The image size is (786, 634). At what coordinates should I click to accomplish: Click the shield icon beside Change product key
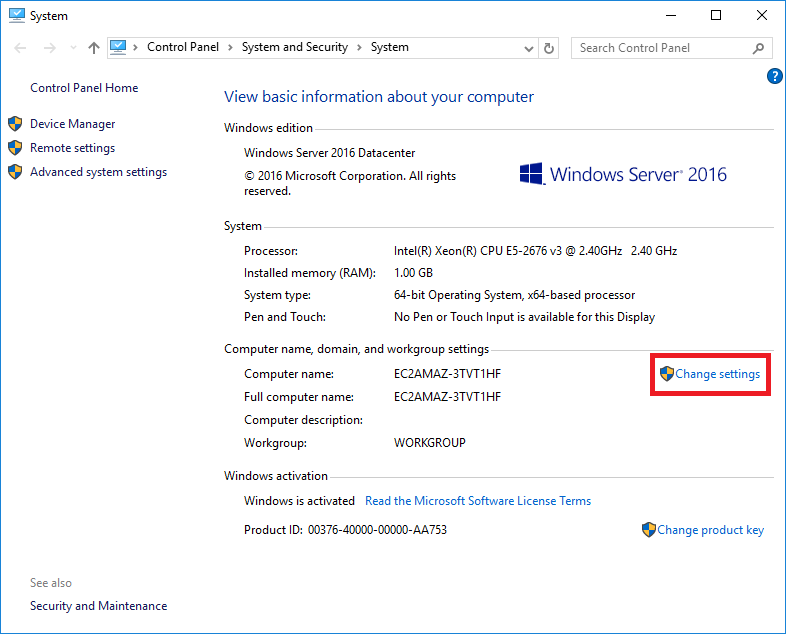click(x=649, y=530)
